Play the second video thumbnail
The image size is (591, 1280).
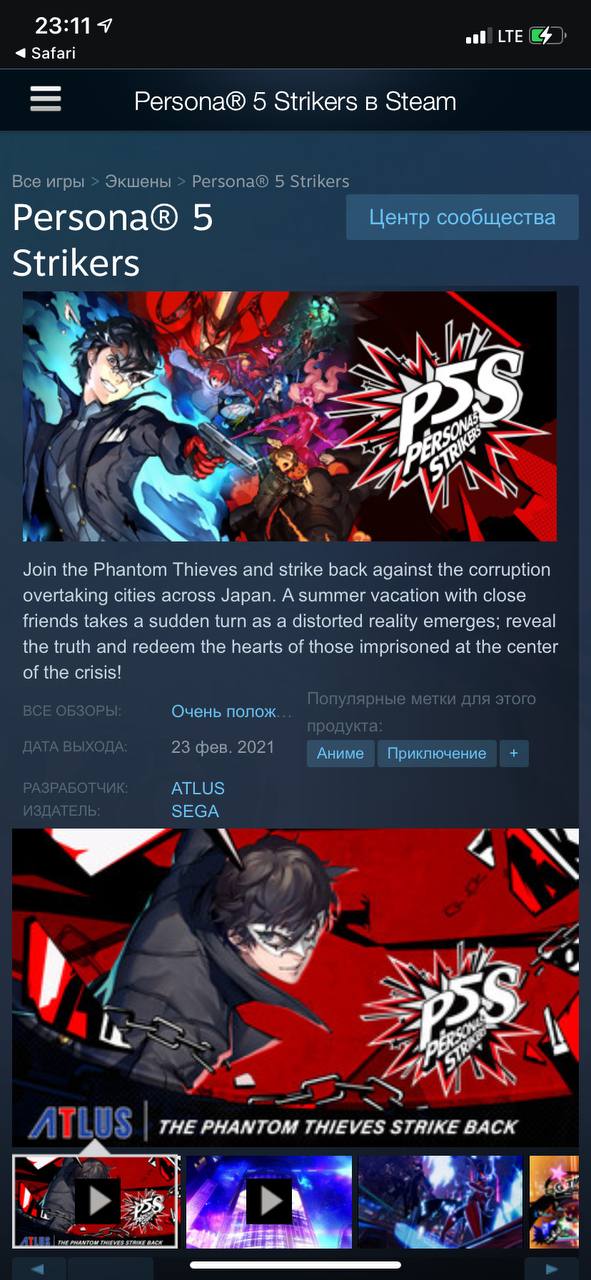click(x=269, y=1201)
